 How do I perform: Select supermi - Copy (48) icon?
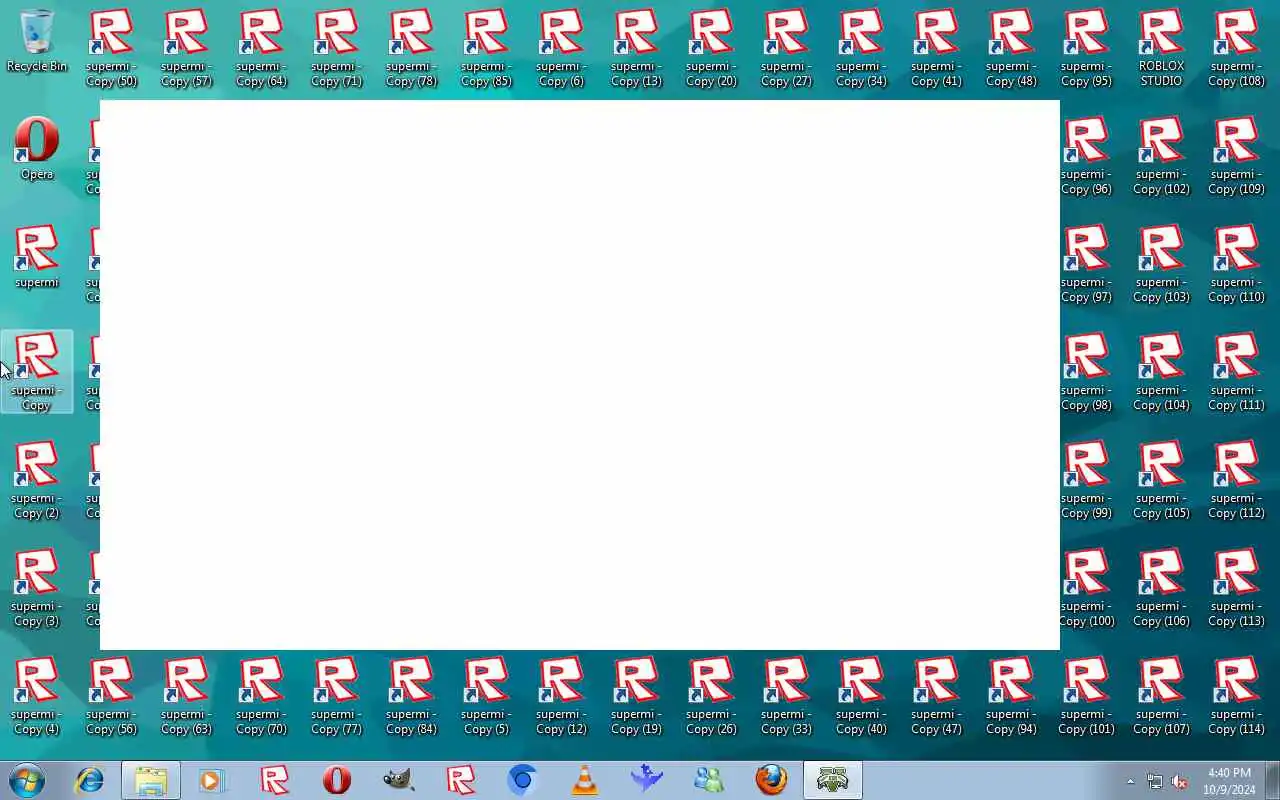tap(1011, 48)
